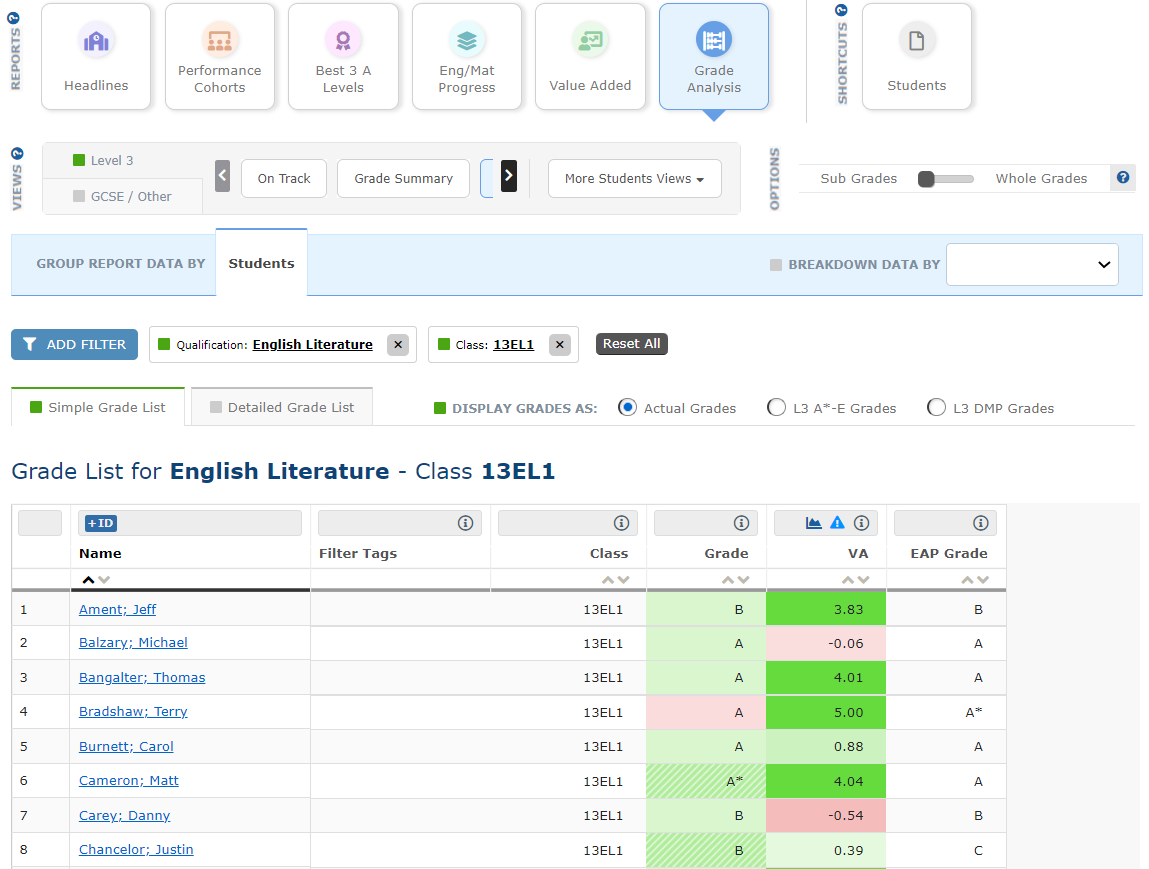This screenshot has width=1149, height=869.
Task: Select the Performance Cohorts report
Action: pos(219,56)
